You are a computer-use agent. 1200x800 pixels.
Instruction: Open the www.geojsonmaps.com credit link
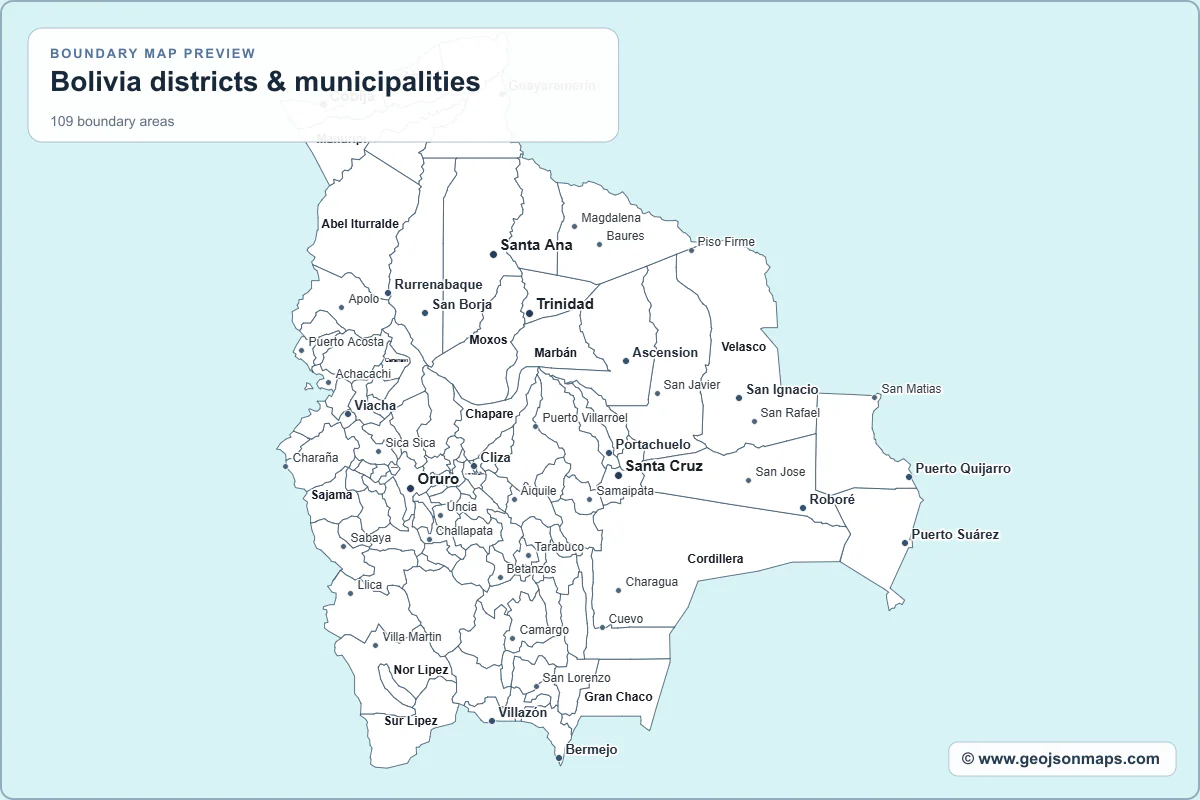coord(1060,759)
